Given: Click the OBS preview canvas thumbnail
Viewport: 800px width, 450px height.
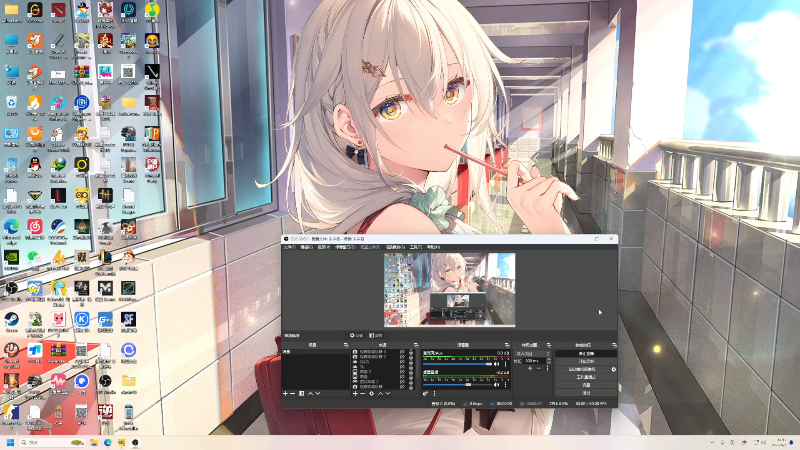Looking at the screenshot, I should coord(449,290).
